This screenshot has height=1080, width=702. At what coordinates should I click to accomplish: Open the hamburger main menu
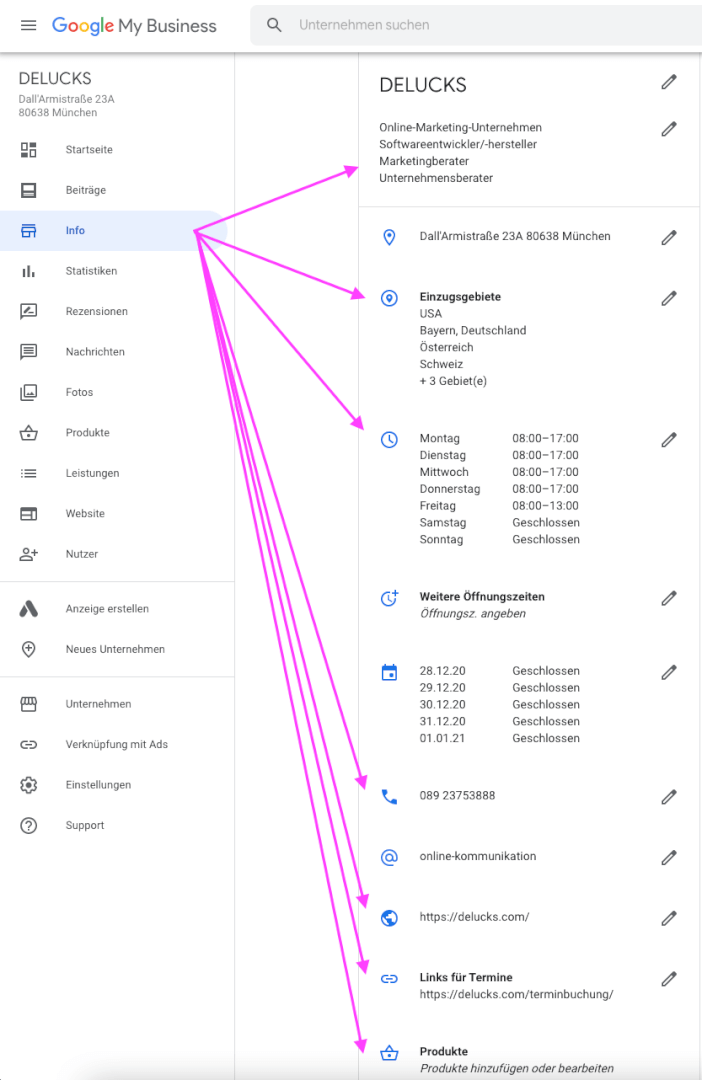click(x=28, y=25)
